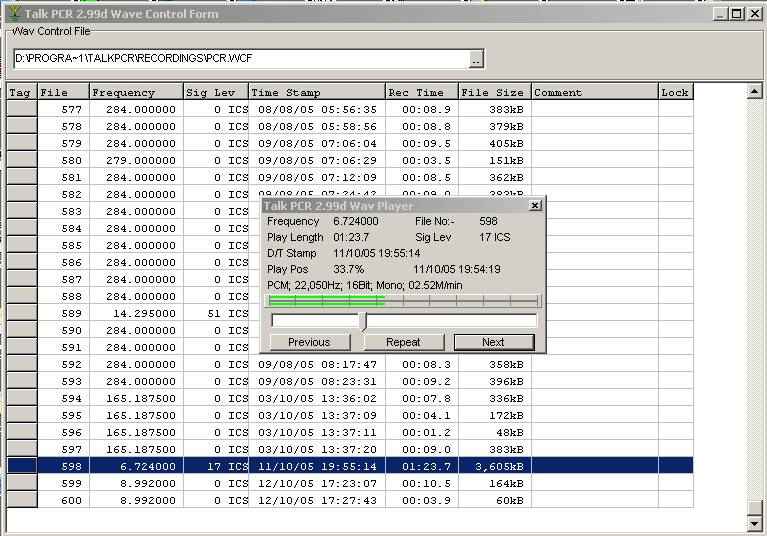The width and height of the screenshot is (767, 536).
Task: Click the Sig Lev column header
Action: coord(216,92)
